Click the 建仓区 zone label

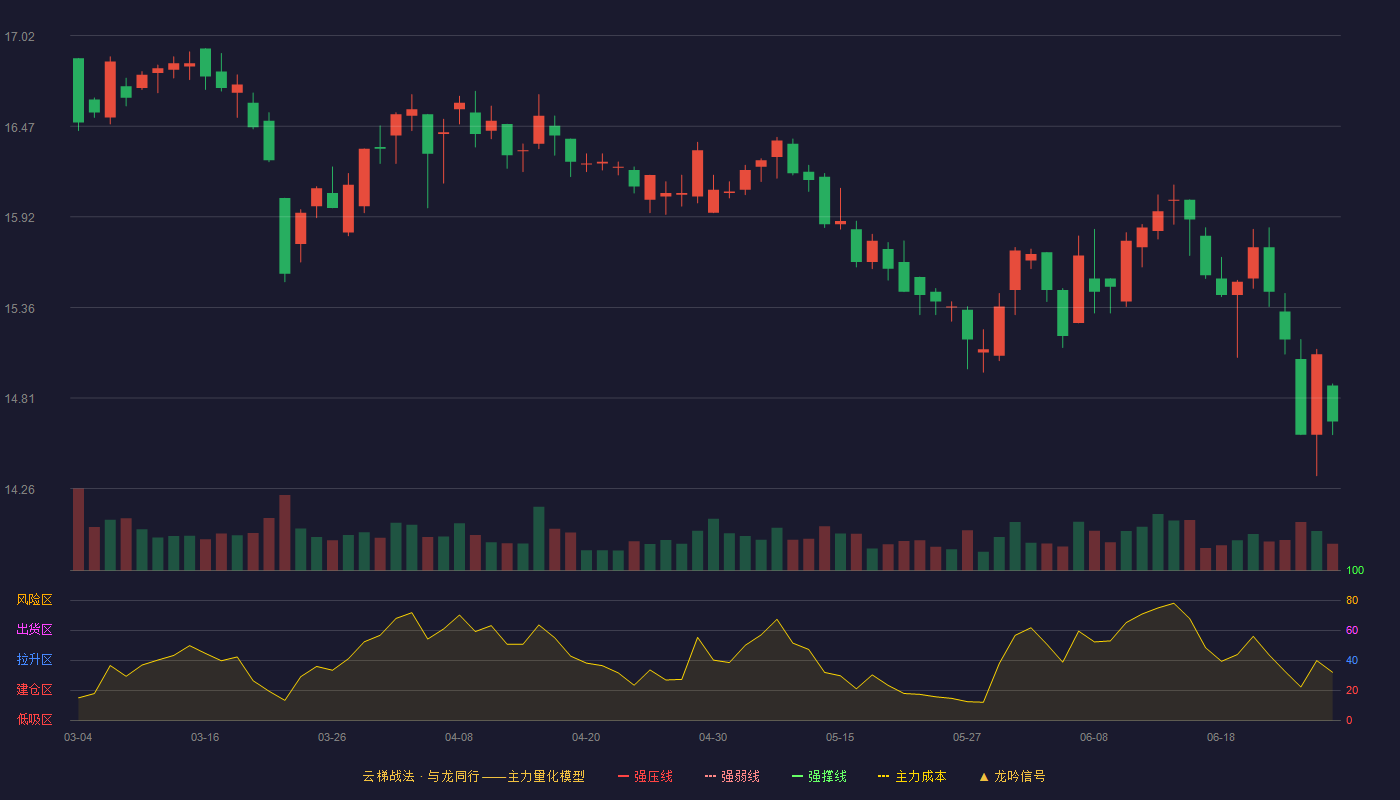[x=34, y=690]
